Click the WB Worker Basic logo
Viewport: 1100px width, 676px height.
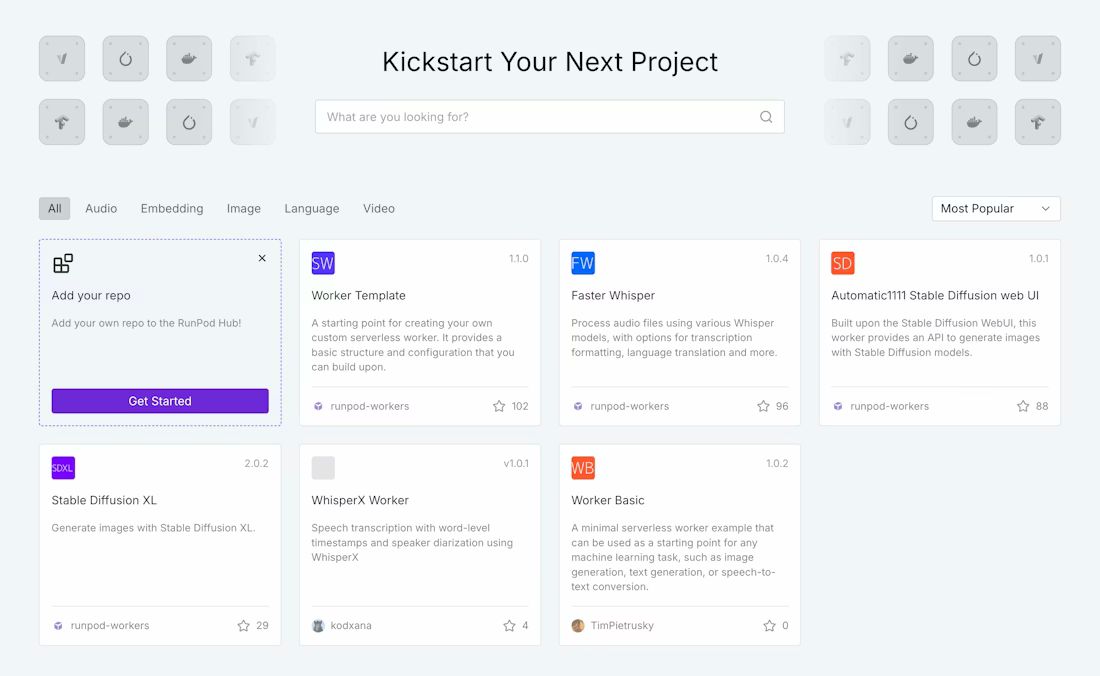pyautogui.click(x=583, y=468)
